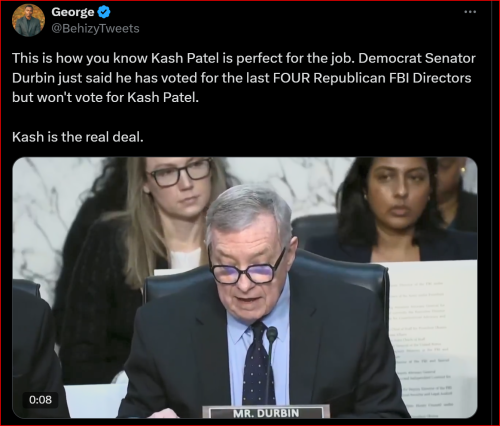Click the tweet's first line mentioning Kash Patel
The height and width of the screenshot is (426, 500).
244,58
